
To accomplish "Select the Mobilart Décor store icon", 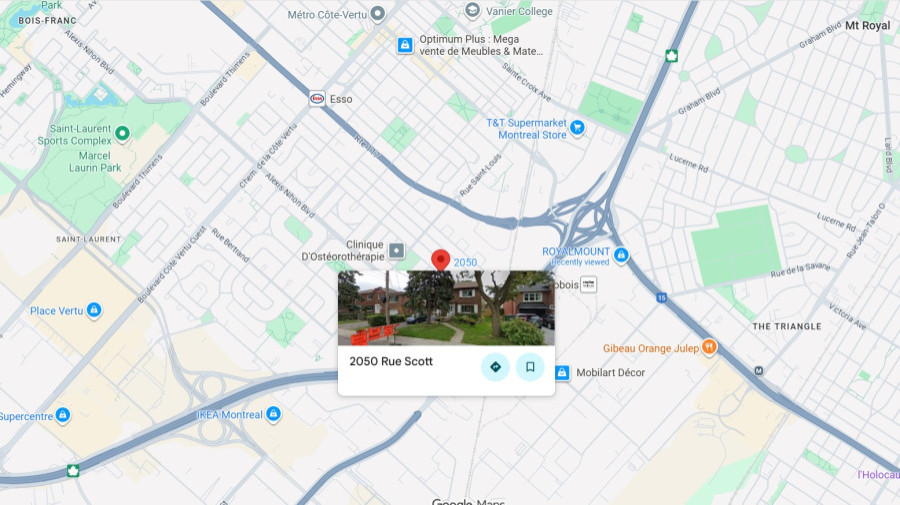I will 562,372.
